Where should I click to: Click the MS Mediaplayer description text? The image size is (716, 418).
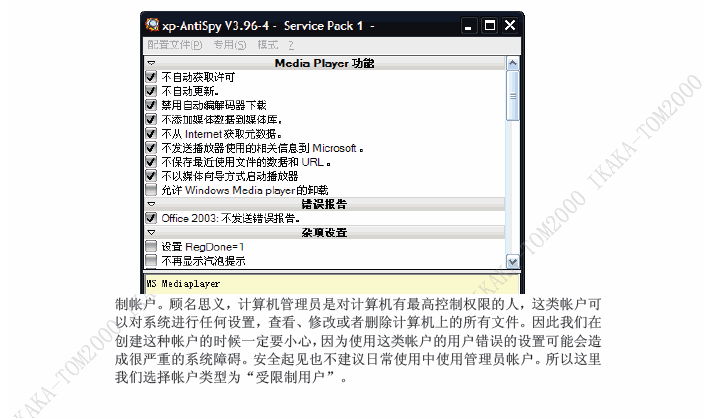tap(183, 284)
